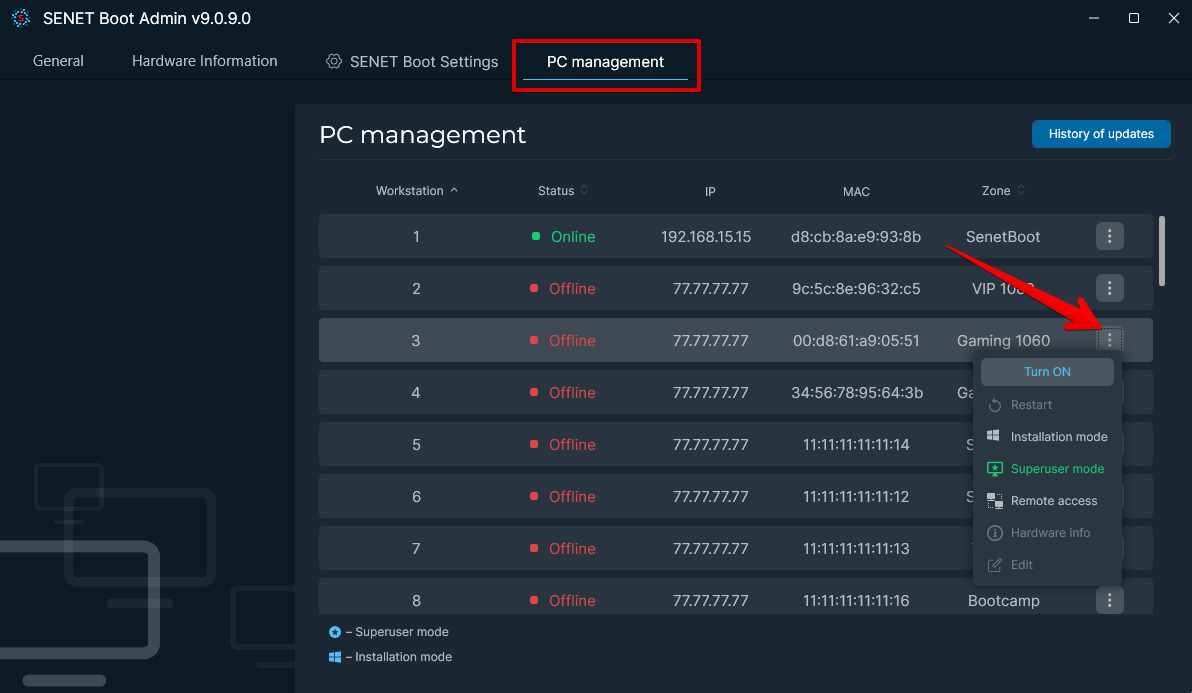The height and width of the screenshot is (693, 1192).
Task: View Hardware info from the context menu
Action: pos(1050,532)
